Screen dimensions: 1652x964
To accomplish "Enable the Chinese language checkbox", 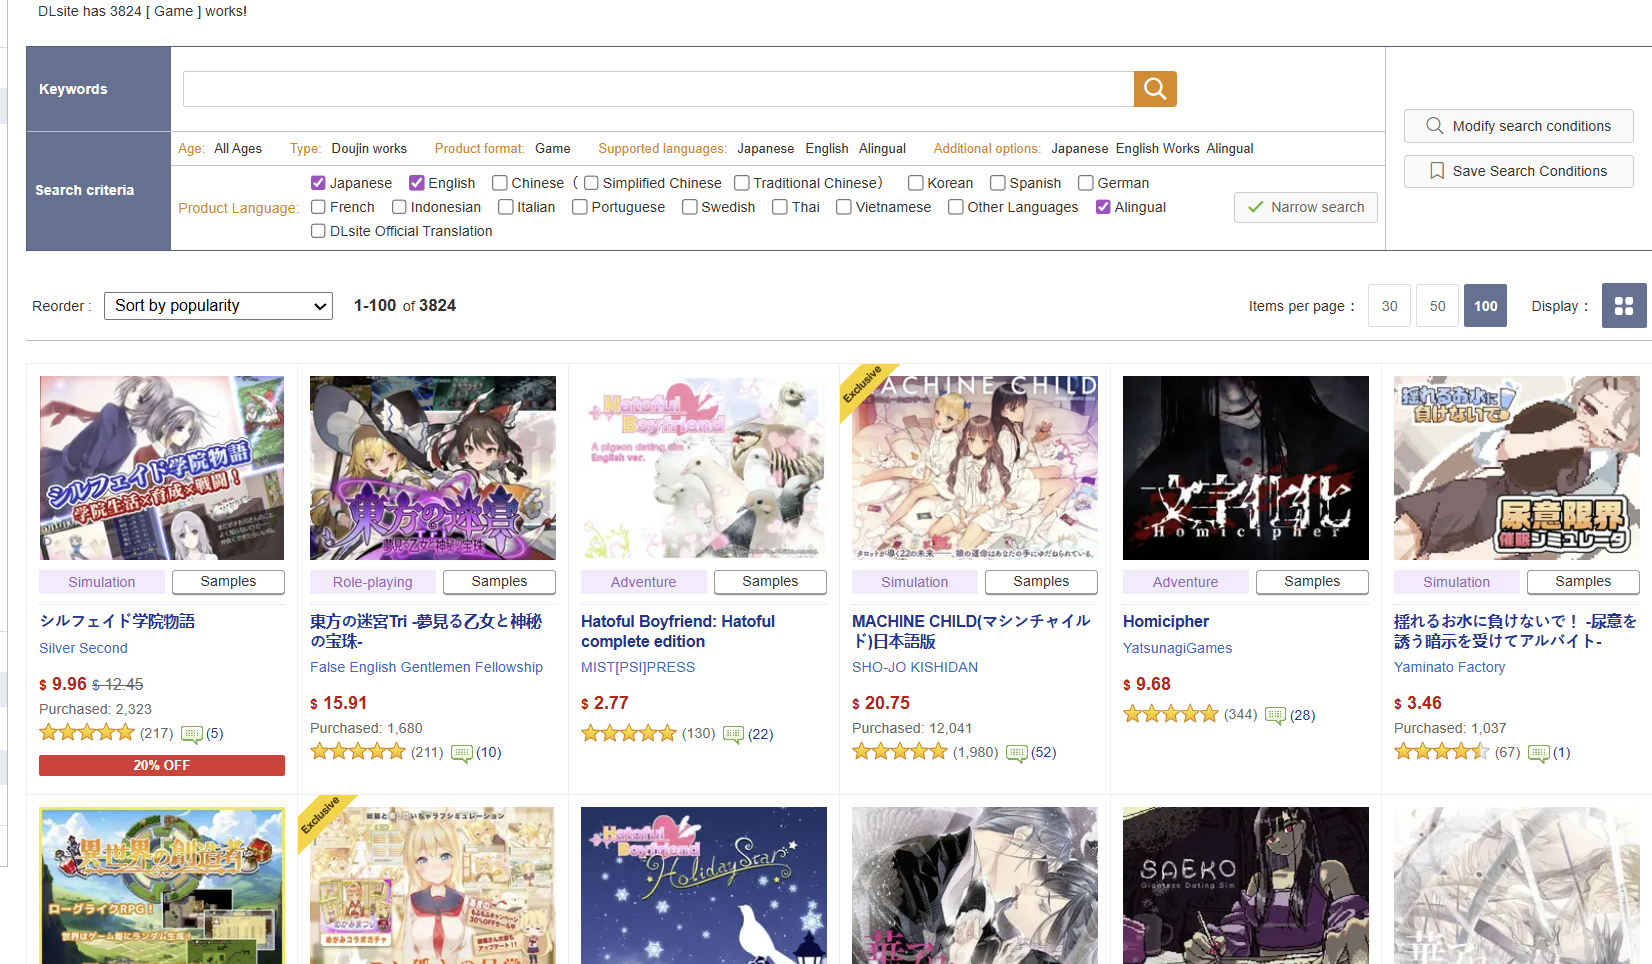I will [x=500, y=183].
